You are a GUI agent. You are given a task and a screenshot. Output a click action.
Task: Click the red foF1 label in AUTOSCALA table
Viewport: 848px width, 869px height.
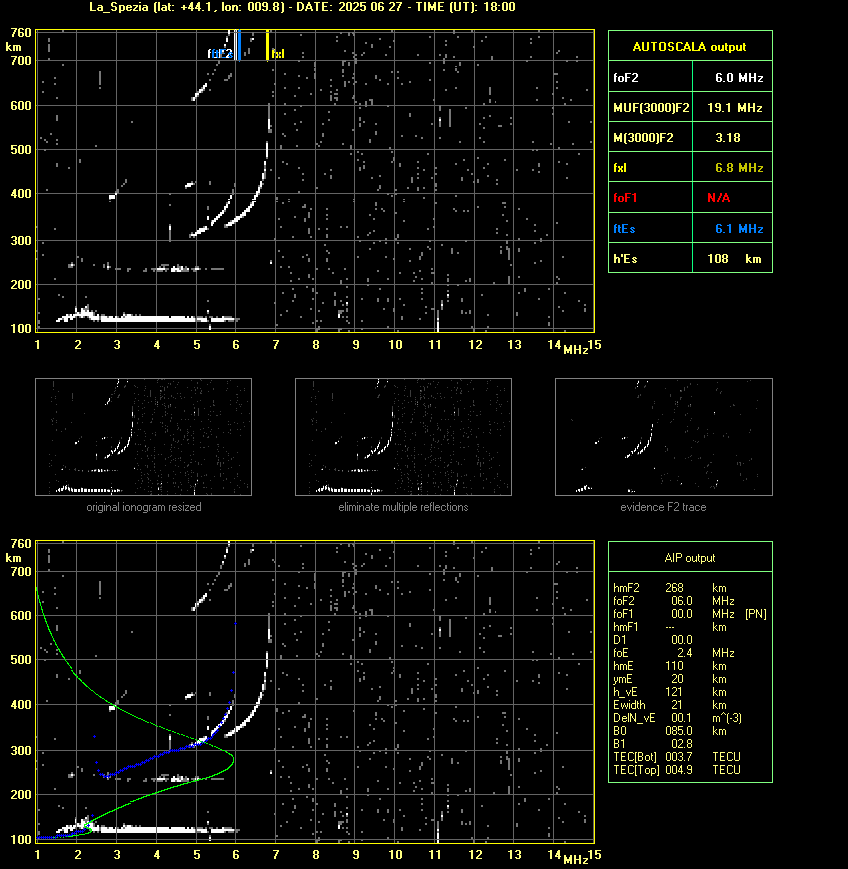(625, 198)
